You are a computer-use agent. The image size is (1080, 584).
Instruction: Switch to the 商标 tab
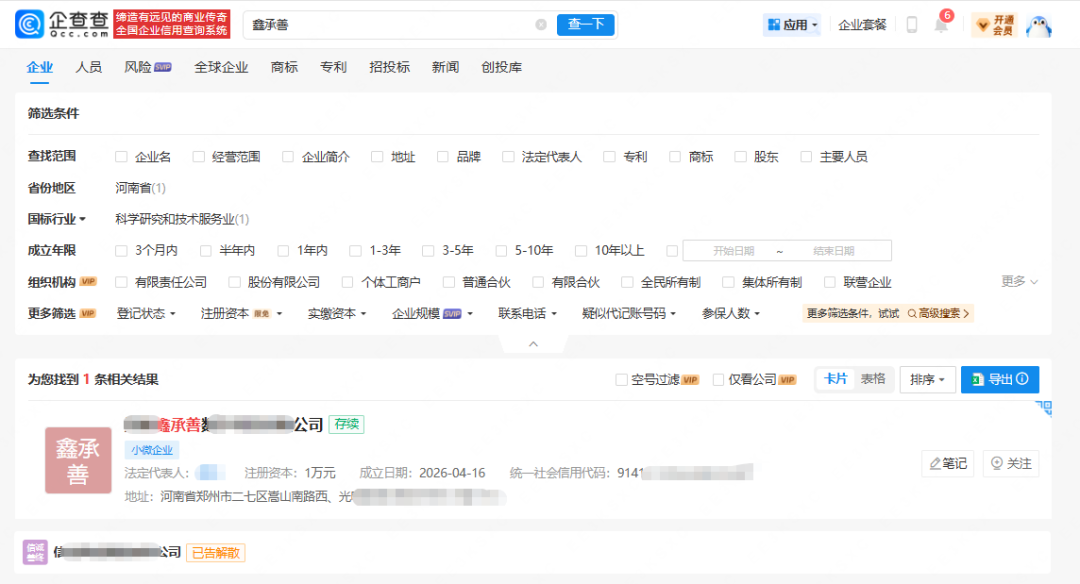point(284,67)
